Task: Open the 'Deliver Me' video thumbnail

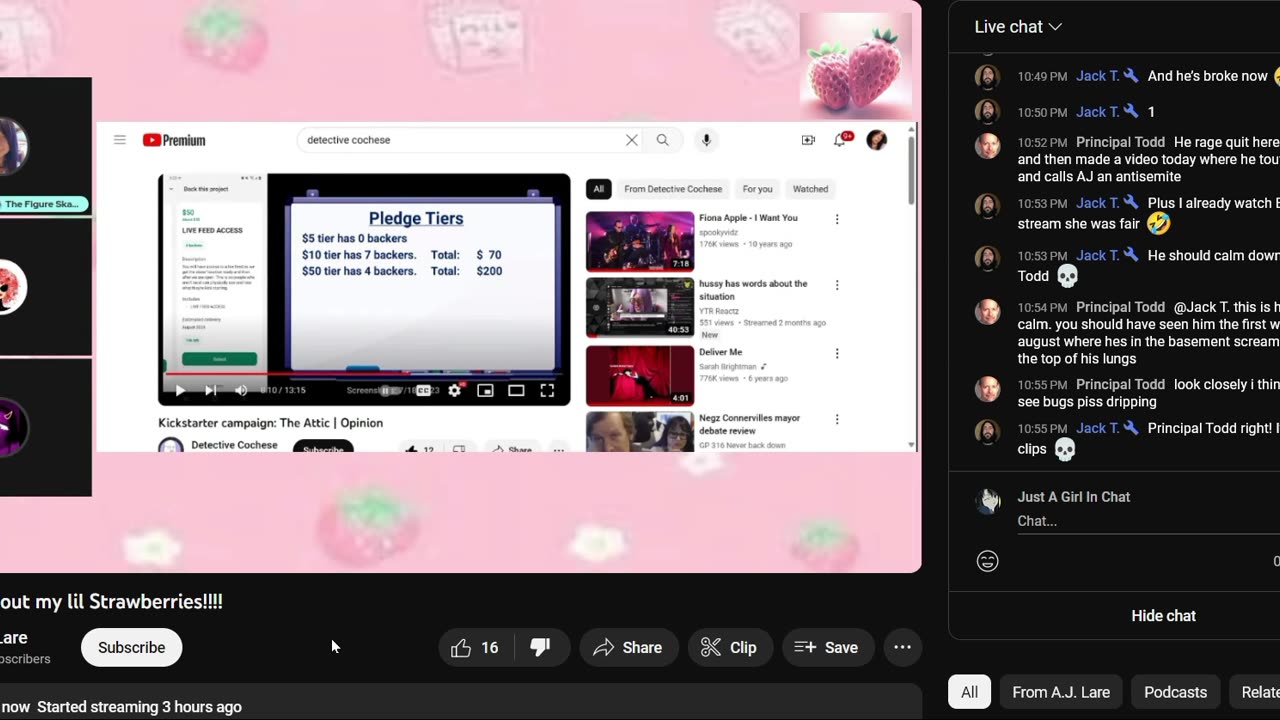Action: coord(640,375)
